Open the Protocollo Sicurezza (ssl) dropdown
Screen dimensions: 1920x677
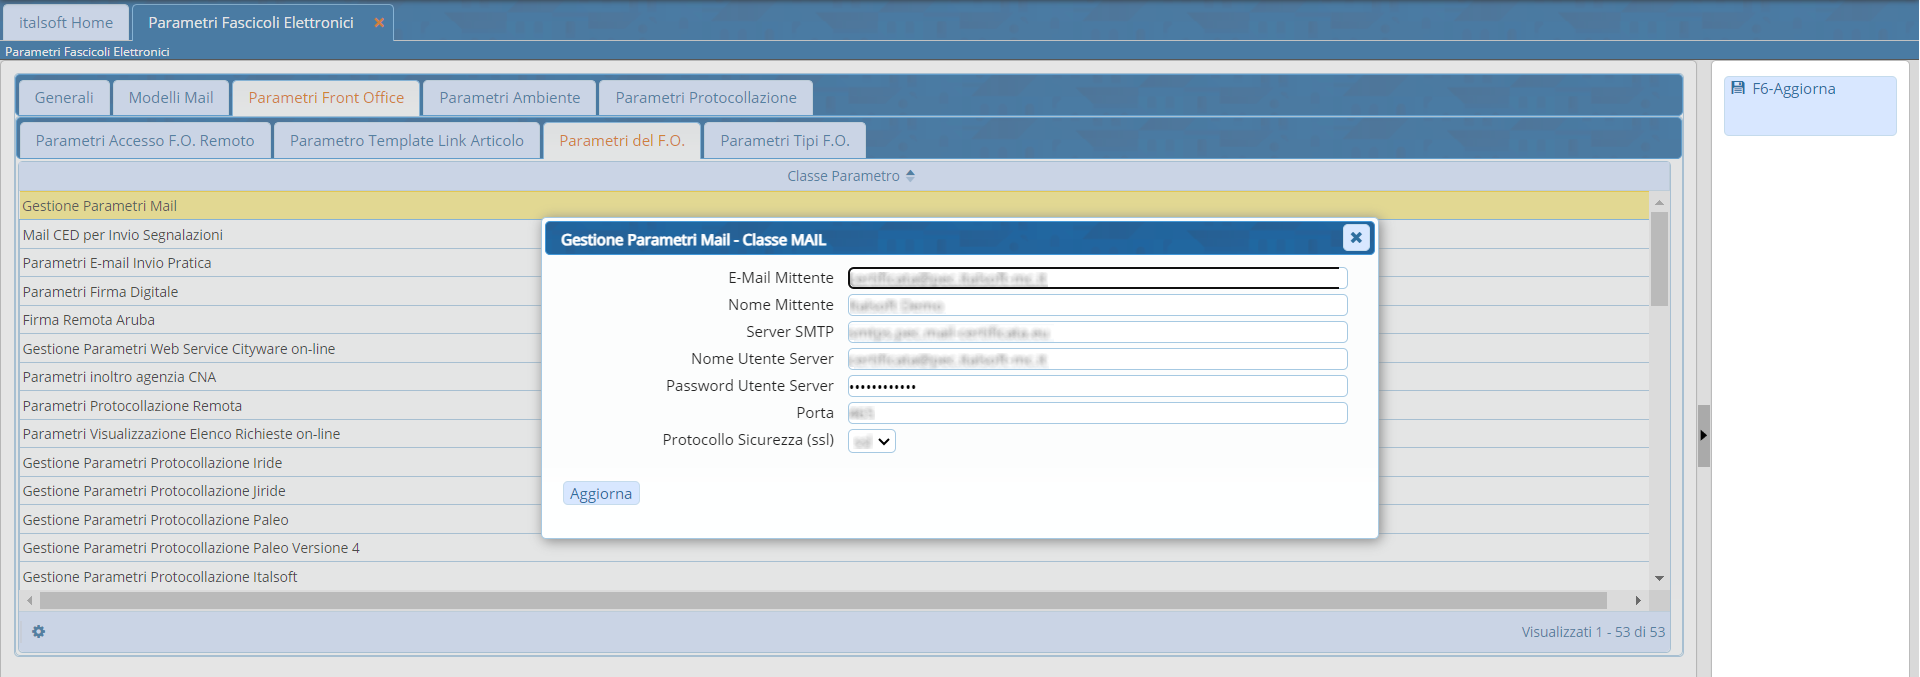click(872, 441)
